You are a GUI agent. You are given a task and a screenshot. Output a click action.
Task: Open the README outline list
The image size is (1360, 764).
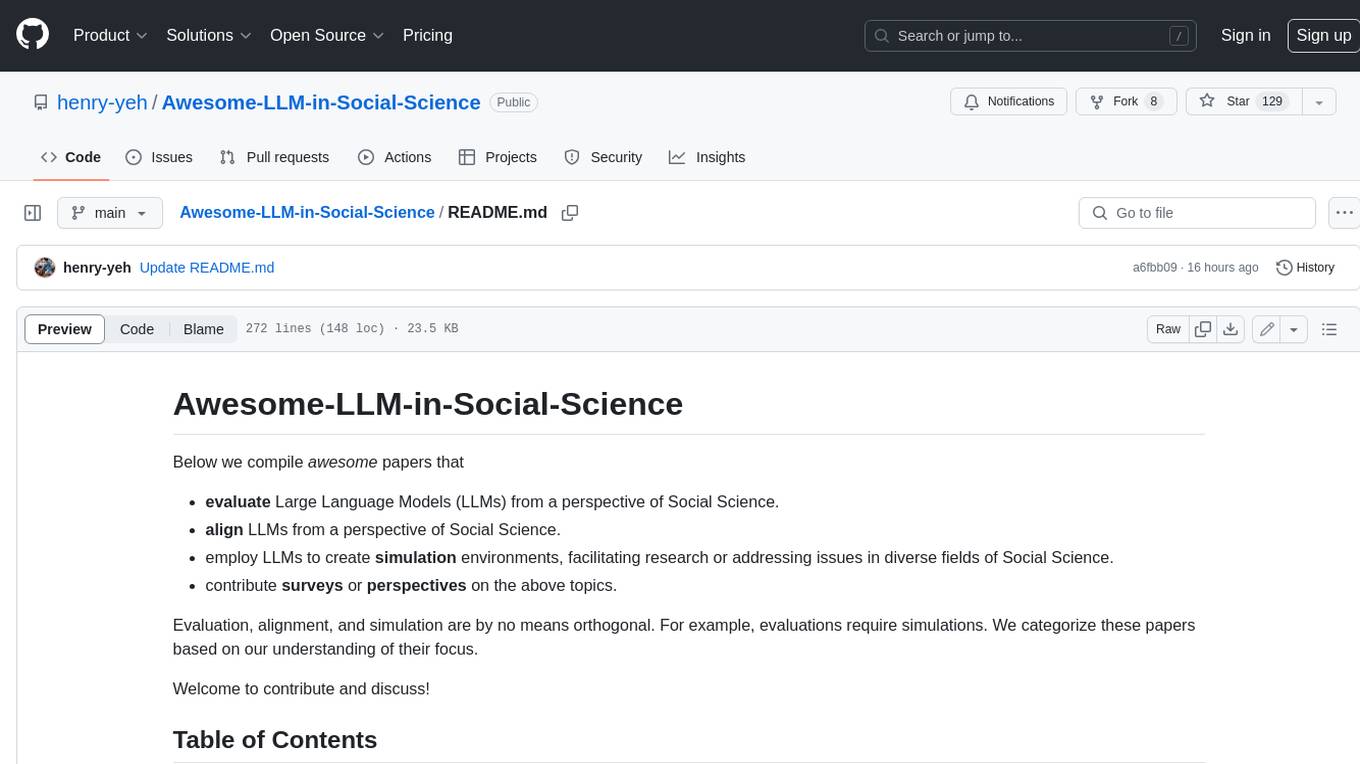[x=1329, y=329]
